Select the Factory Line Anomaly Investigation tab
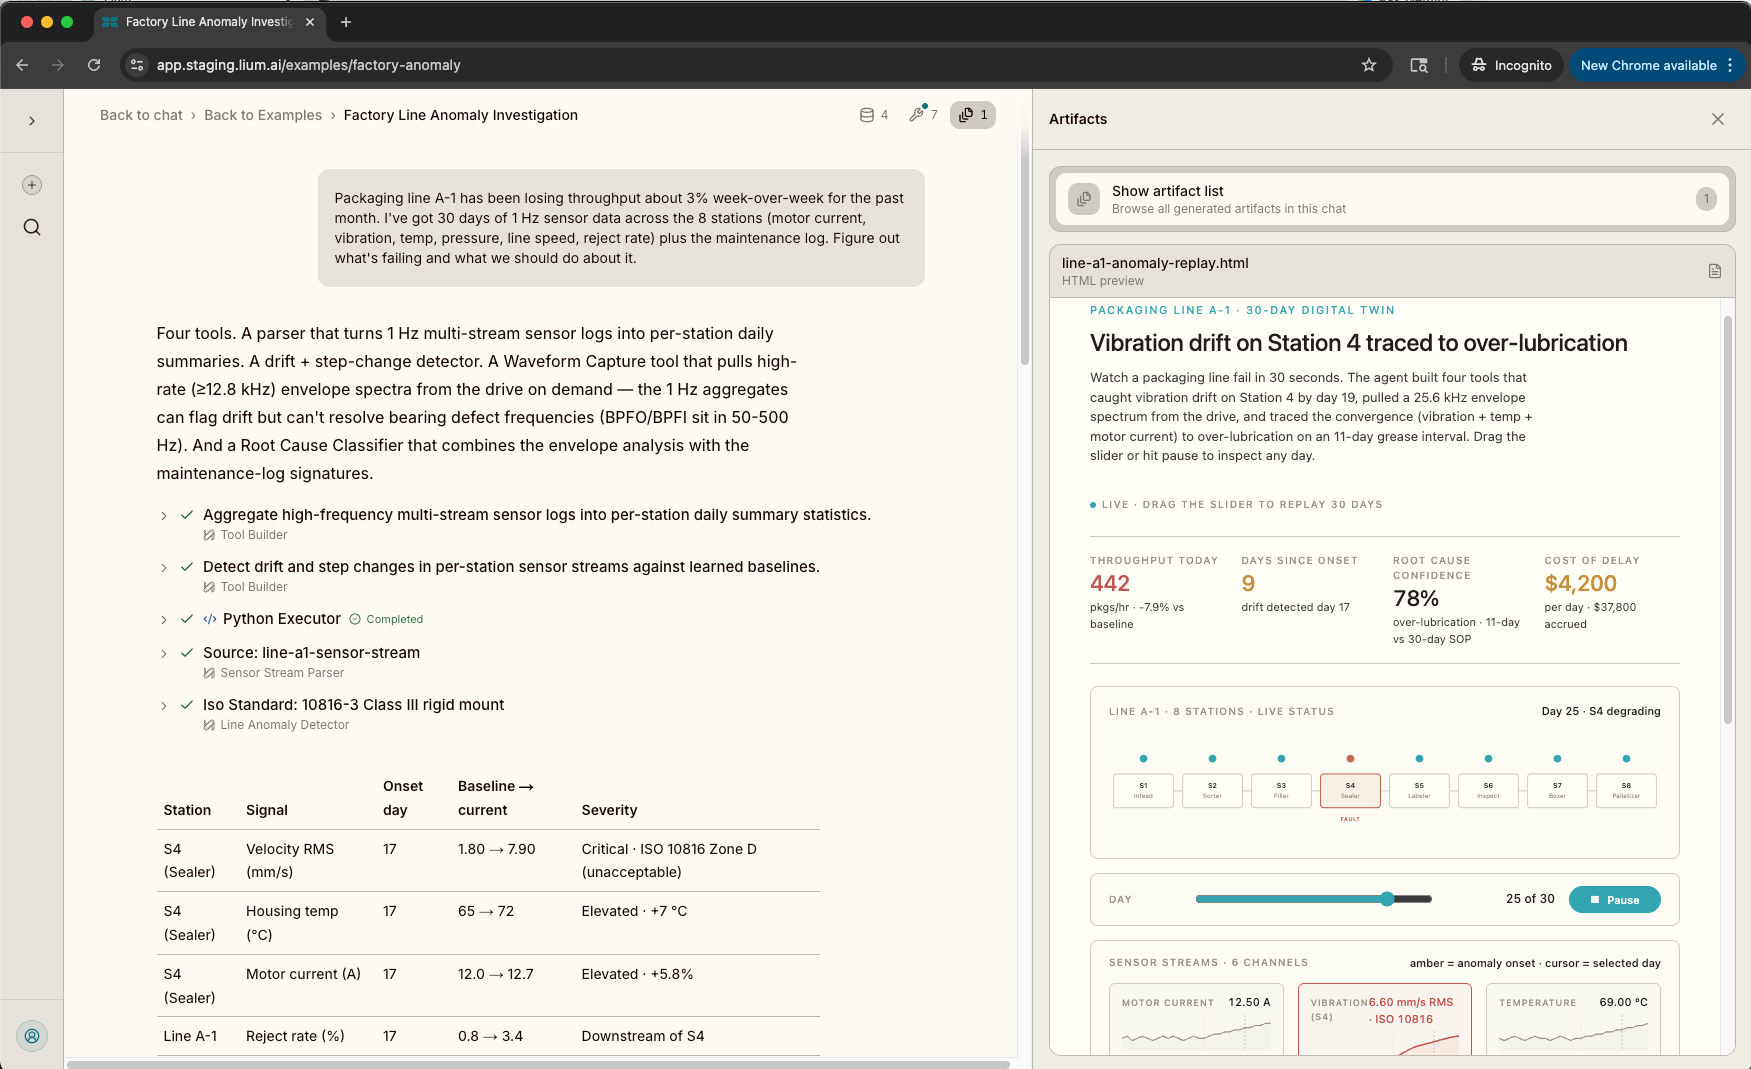1751x1069 pixels. (209, 22)
